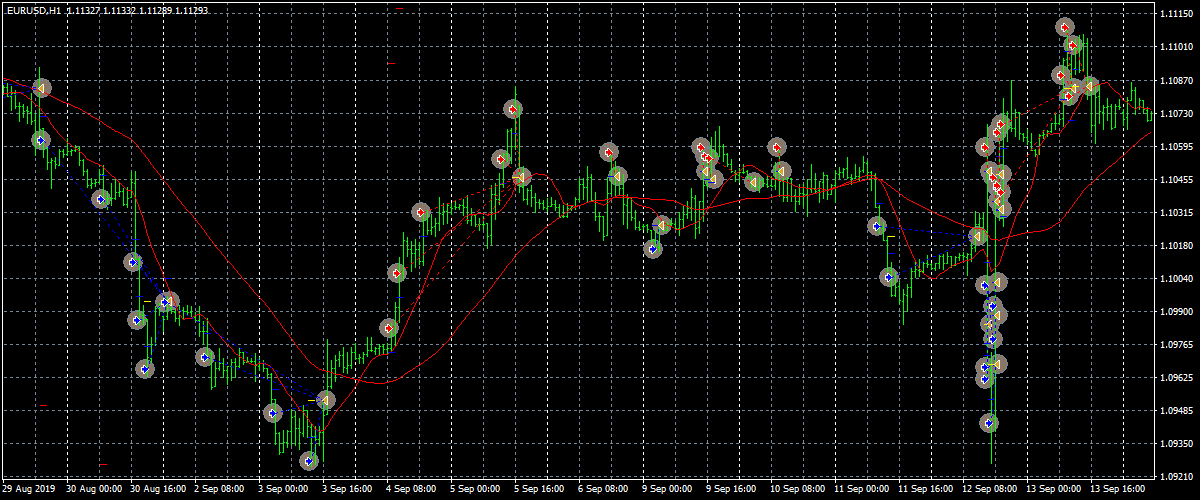Click the 1.10180 price label
Screen dimensions: 1200x500
point(1176,246)
